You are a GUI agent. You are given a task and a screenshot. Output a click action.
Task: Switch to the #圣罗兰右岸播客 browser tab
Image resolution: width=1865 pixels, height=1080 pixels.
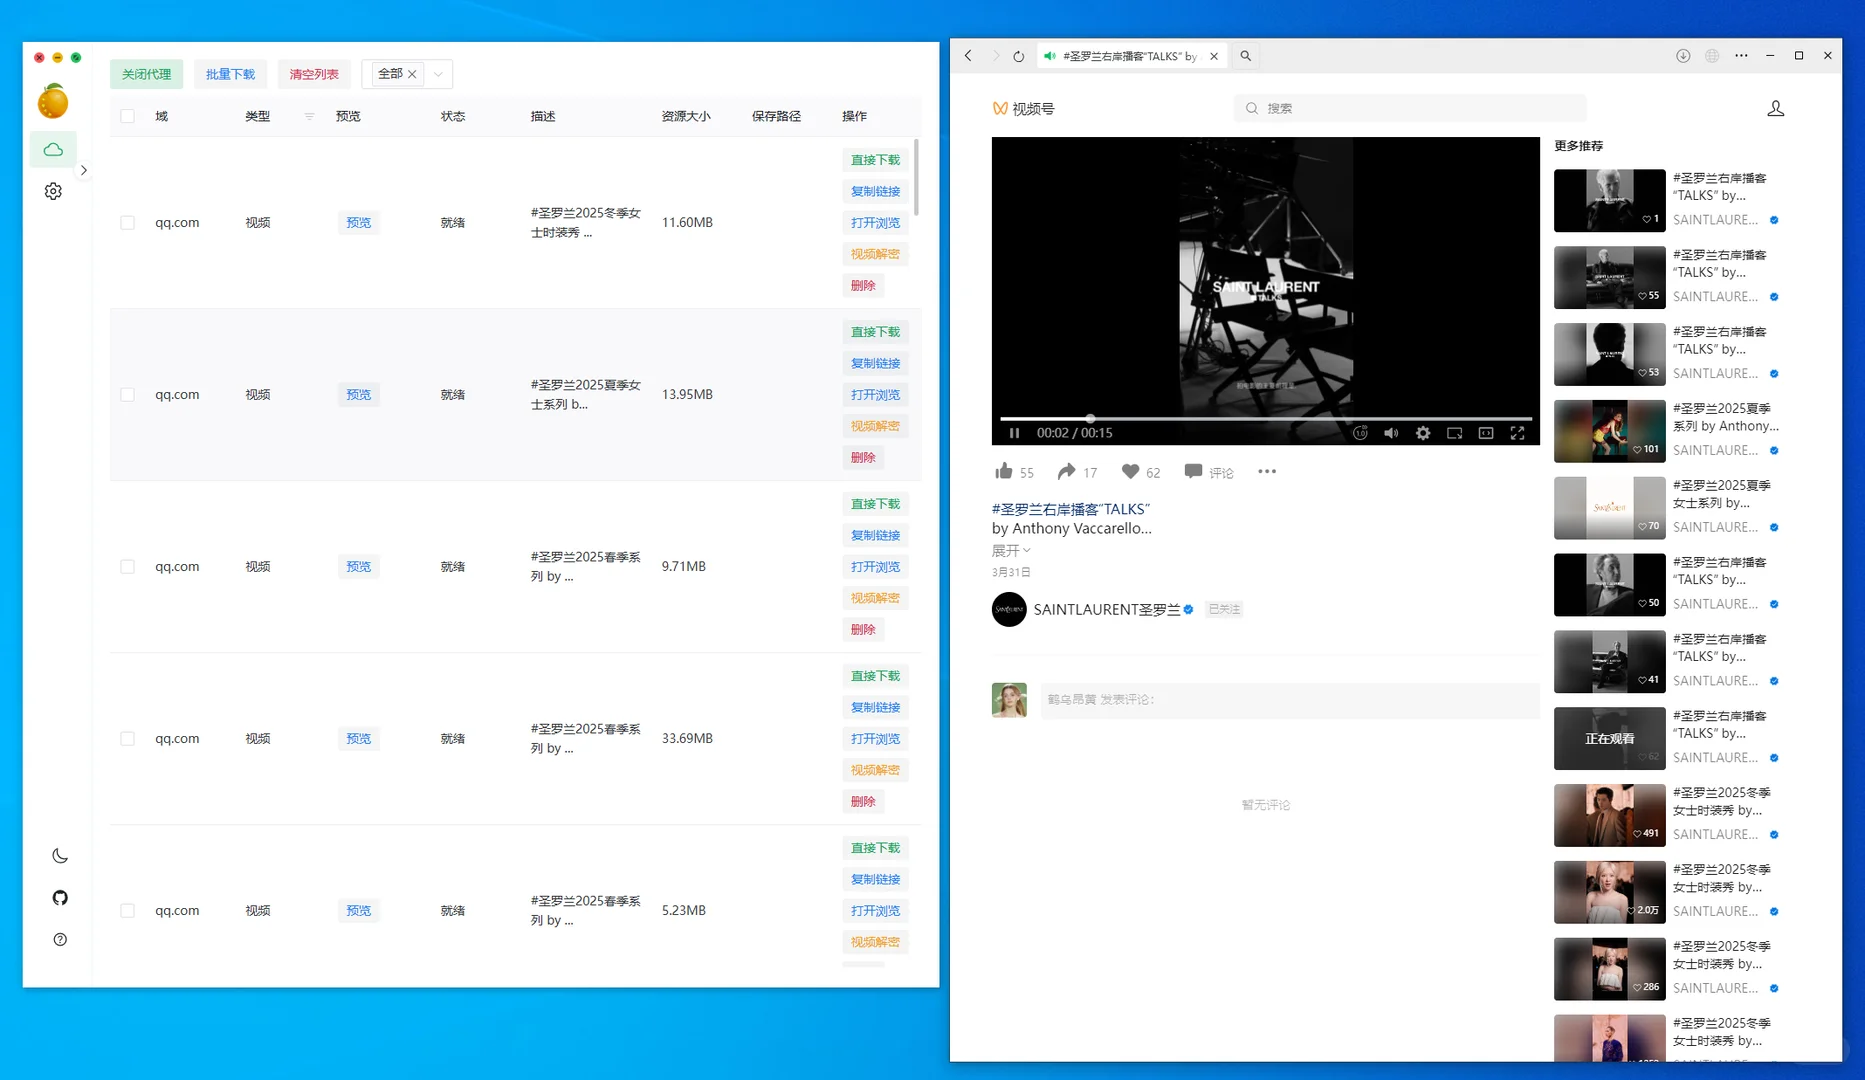point(1129,56)
